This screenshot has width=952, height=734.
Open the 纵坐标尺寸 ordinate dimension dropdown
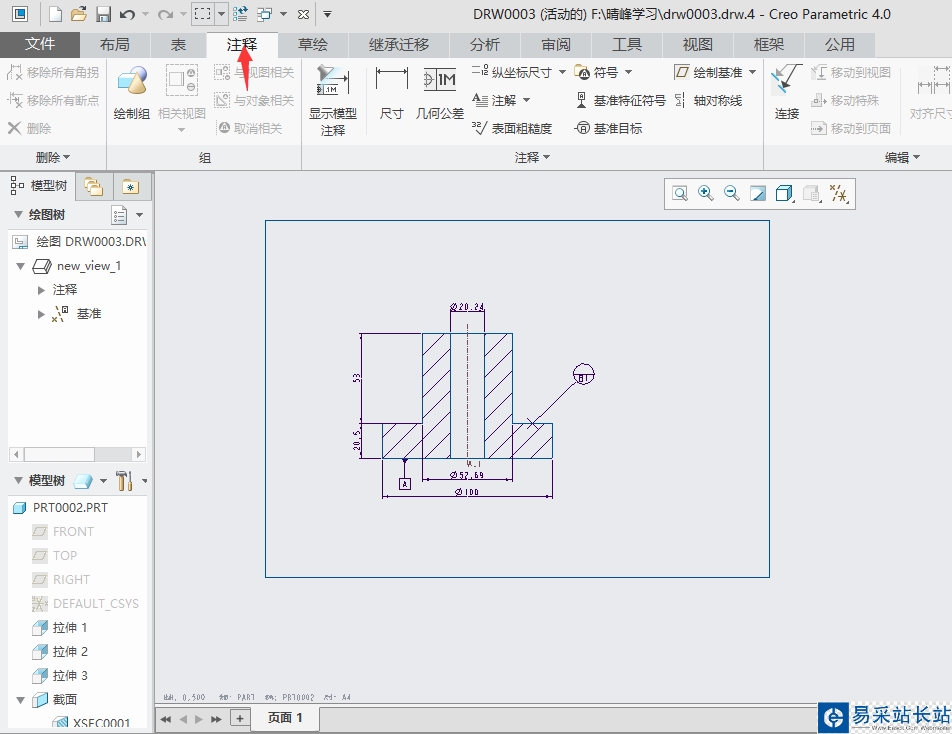tap(560, 72)
